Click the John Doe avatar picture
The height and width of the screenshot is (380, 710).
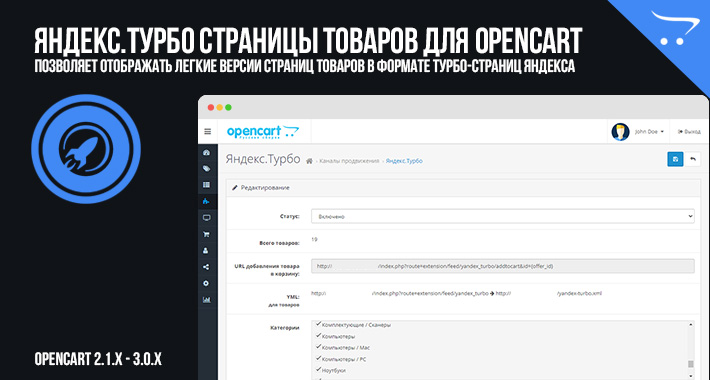(620, 132)
